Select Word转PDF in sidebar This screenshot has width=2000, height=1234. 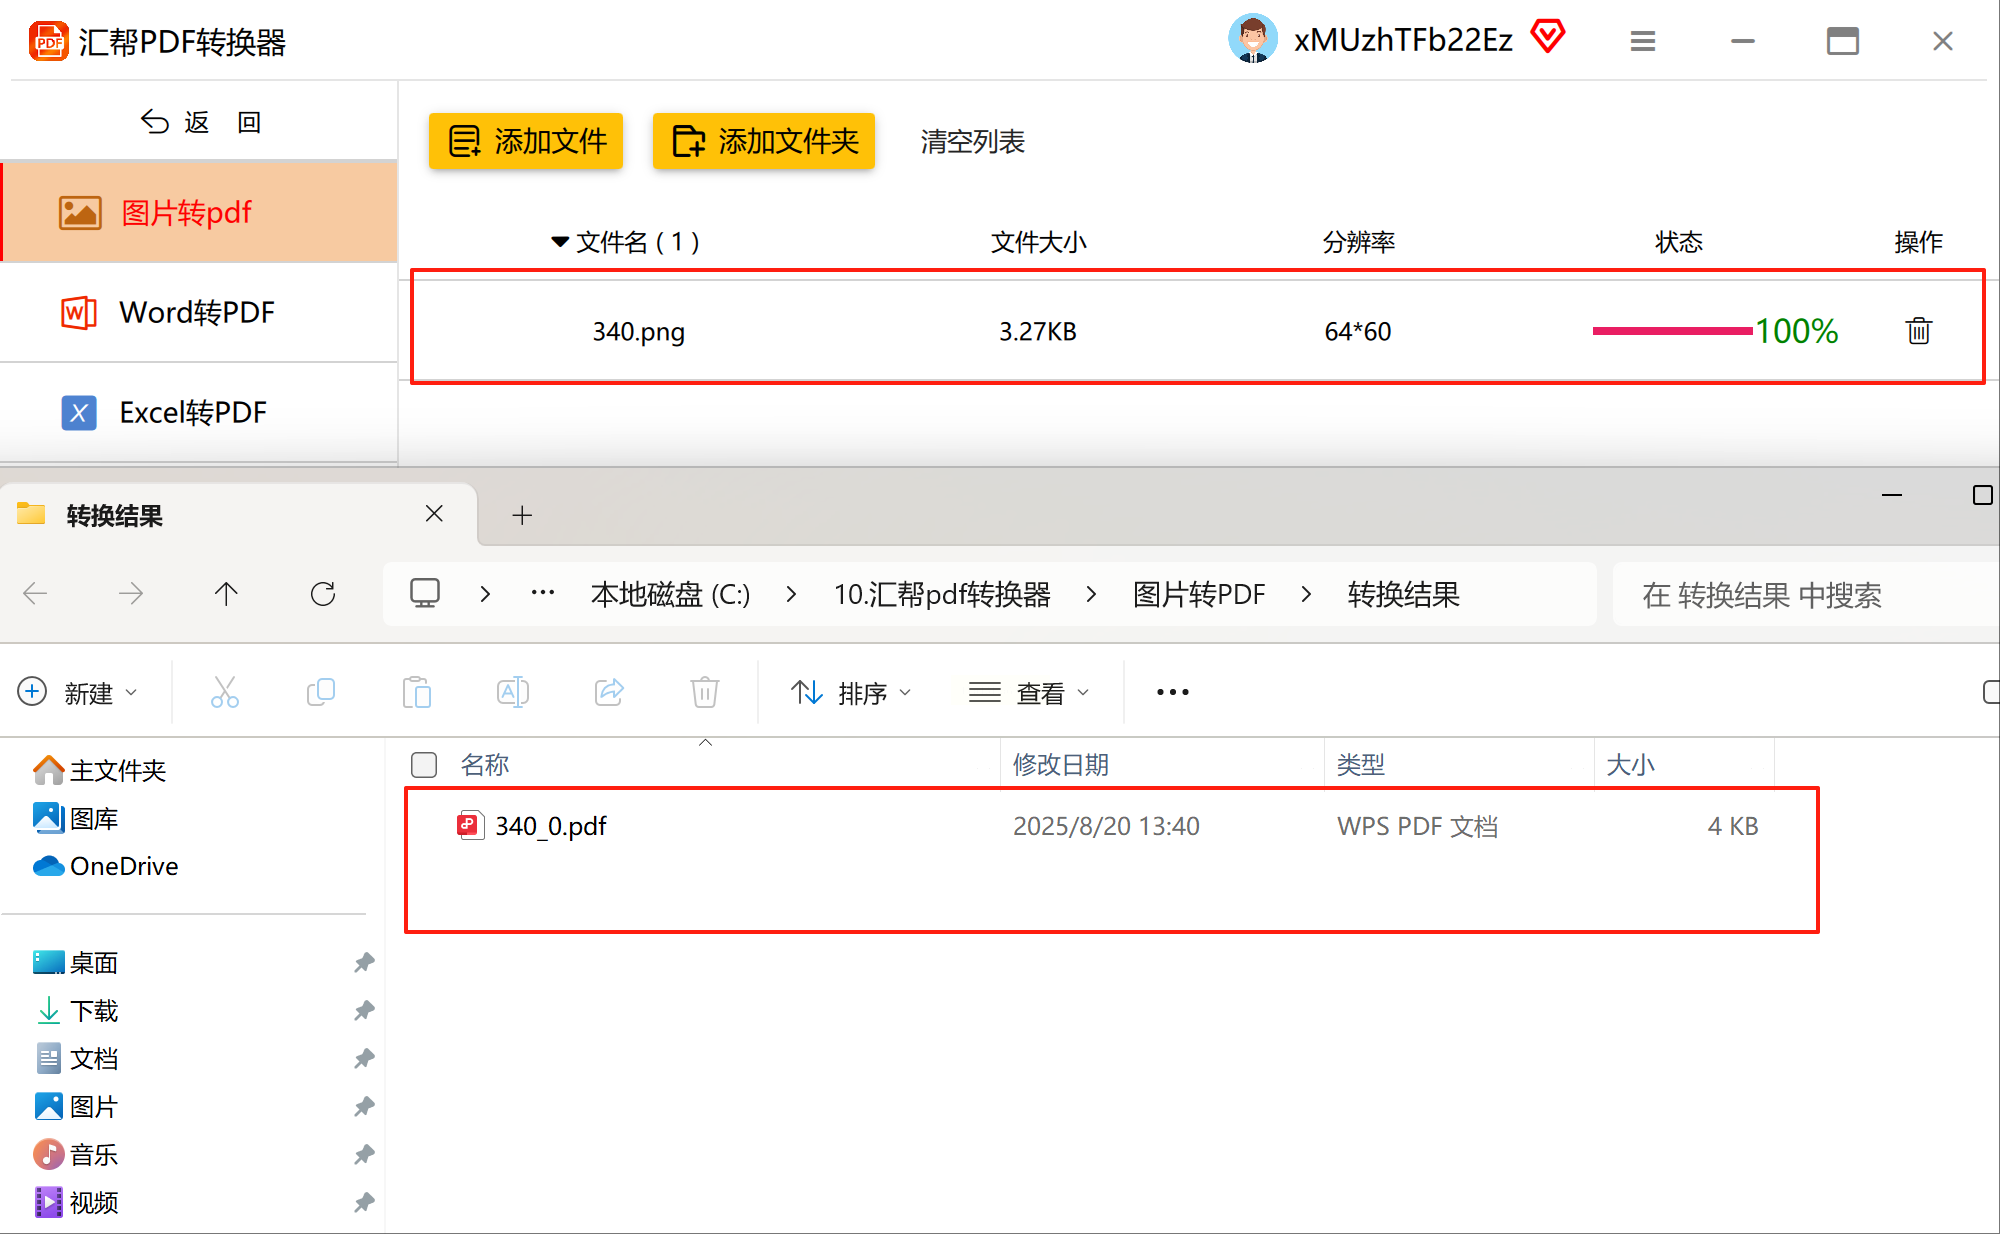click(x=197, y=312)
